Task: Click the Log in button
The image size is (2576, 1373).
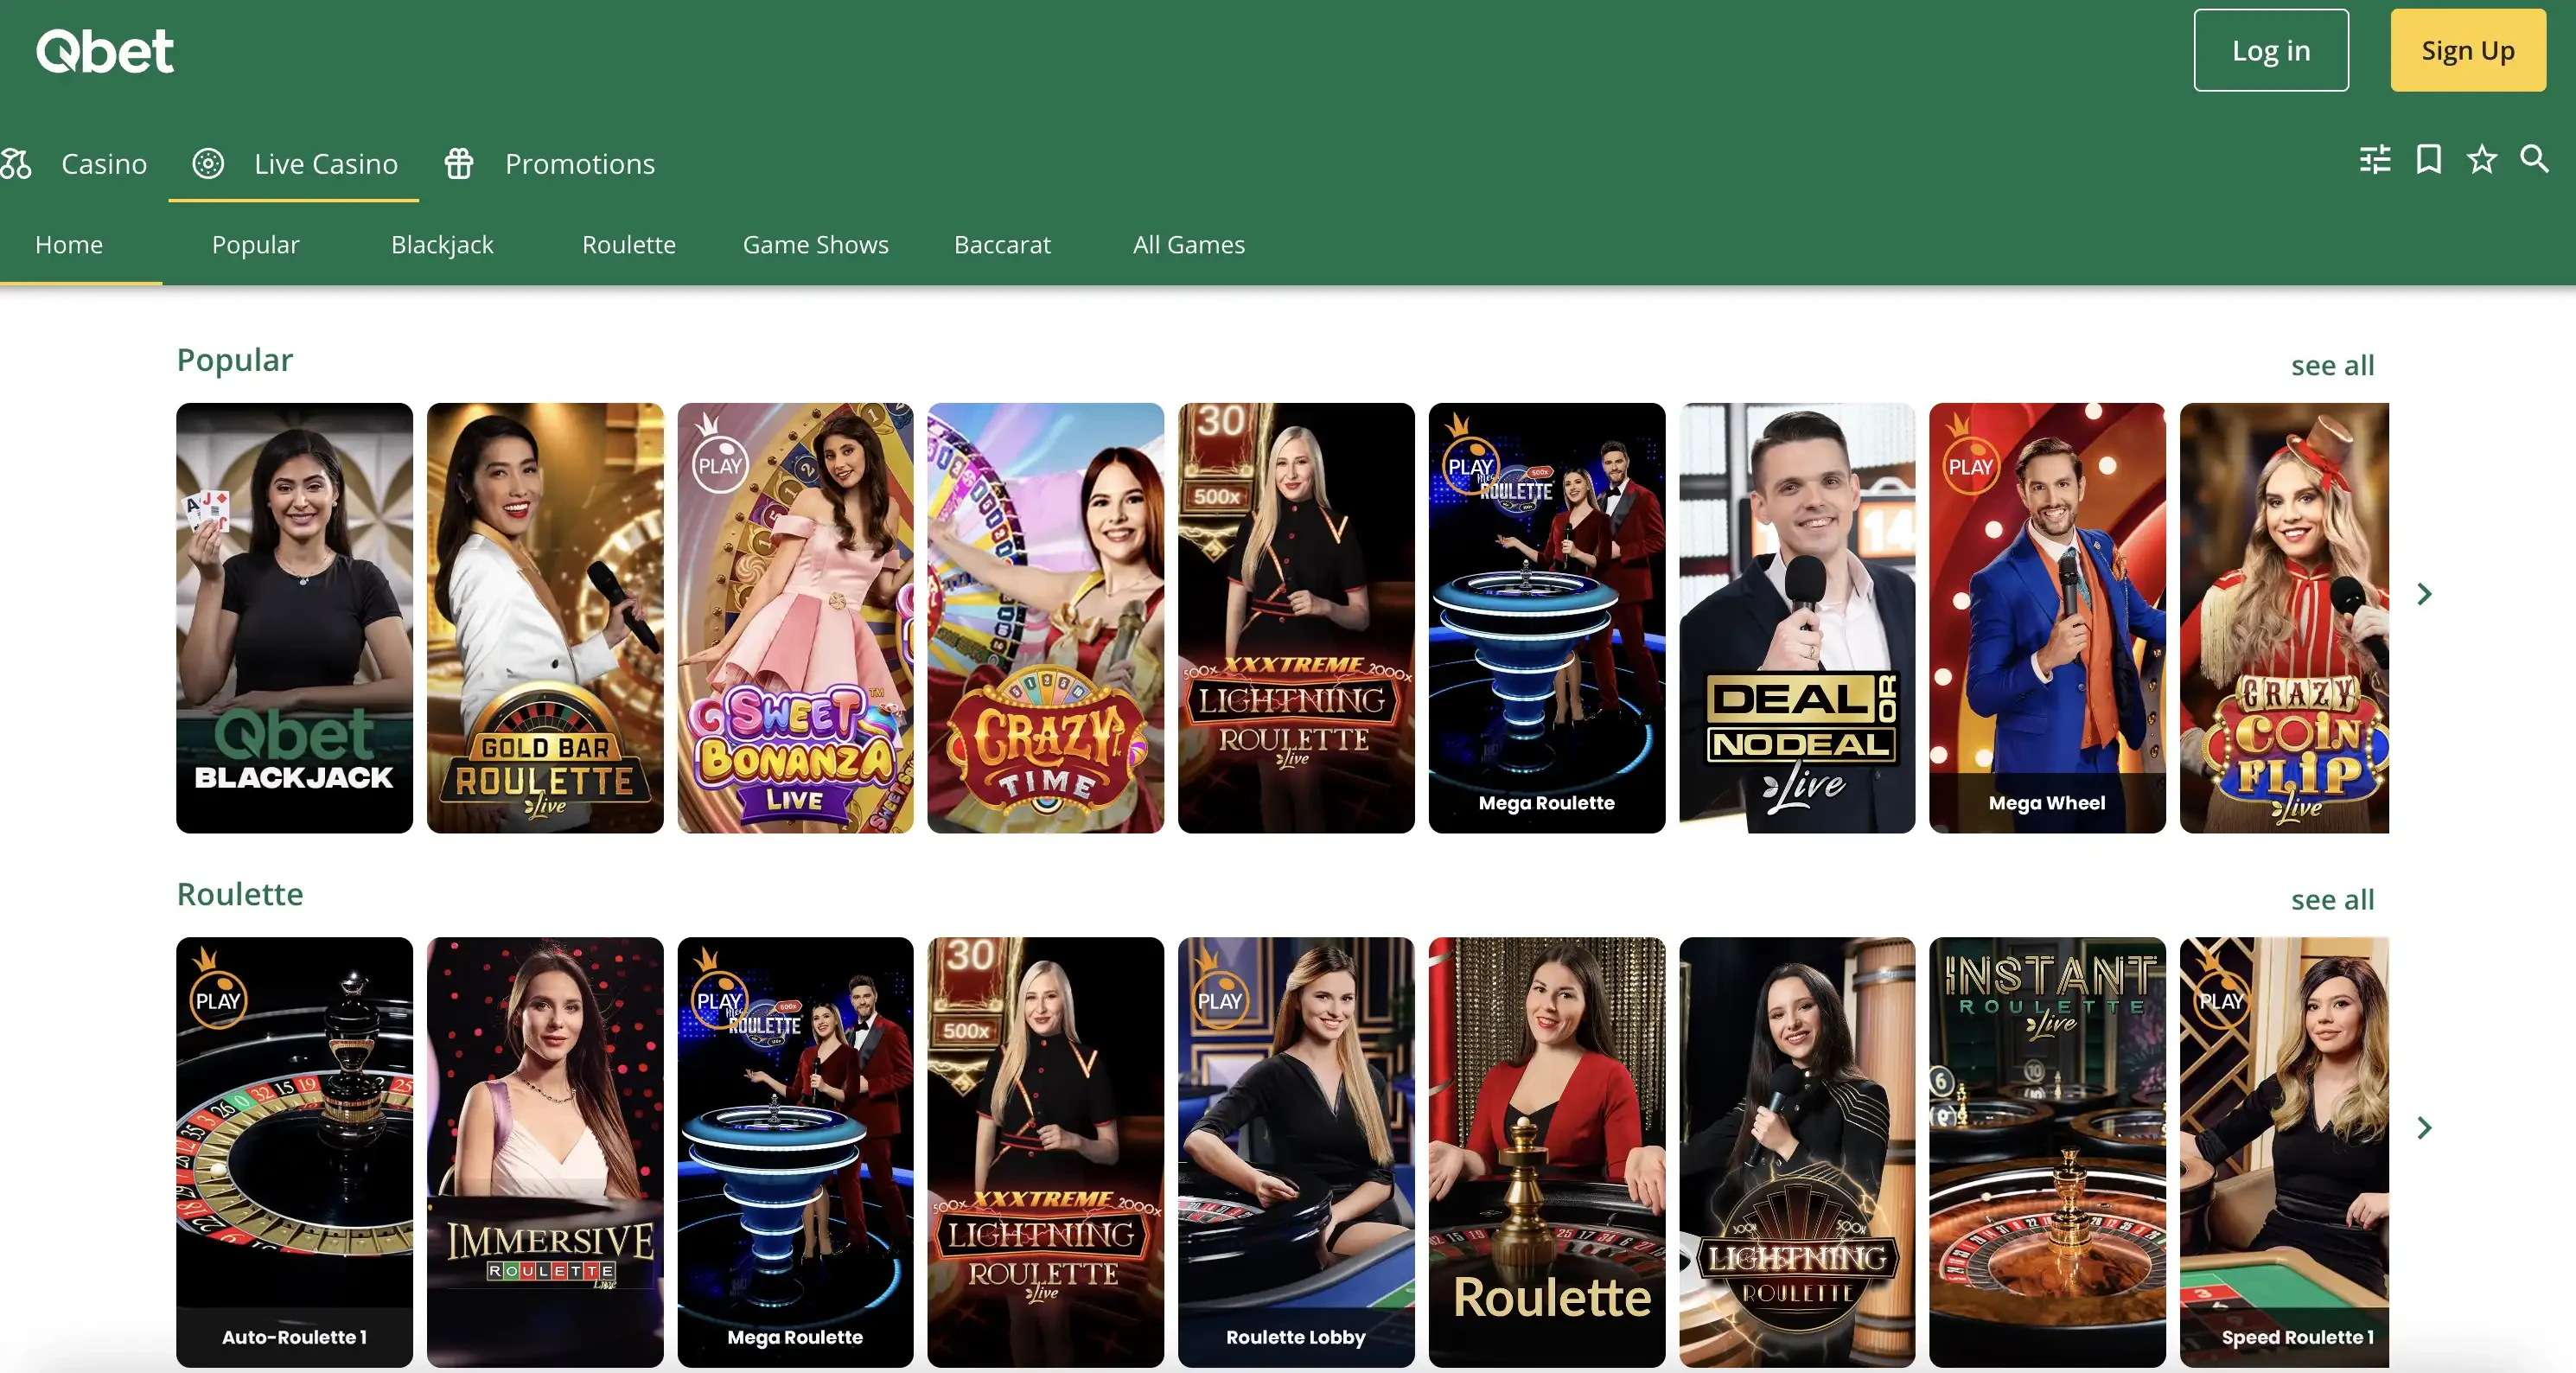Action: [x=2271, y=50]
